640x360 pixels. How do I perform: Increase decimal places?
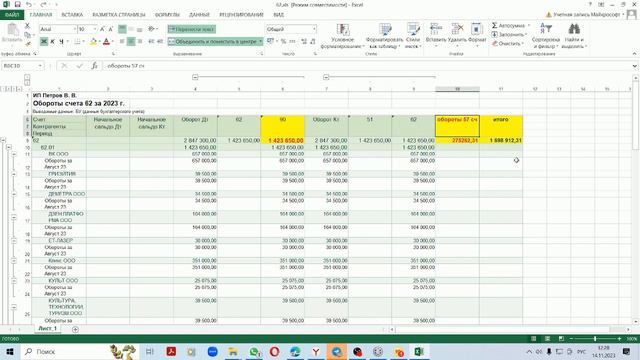[x=304, y=41]
